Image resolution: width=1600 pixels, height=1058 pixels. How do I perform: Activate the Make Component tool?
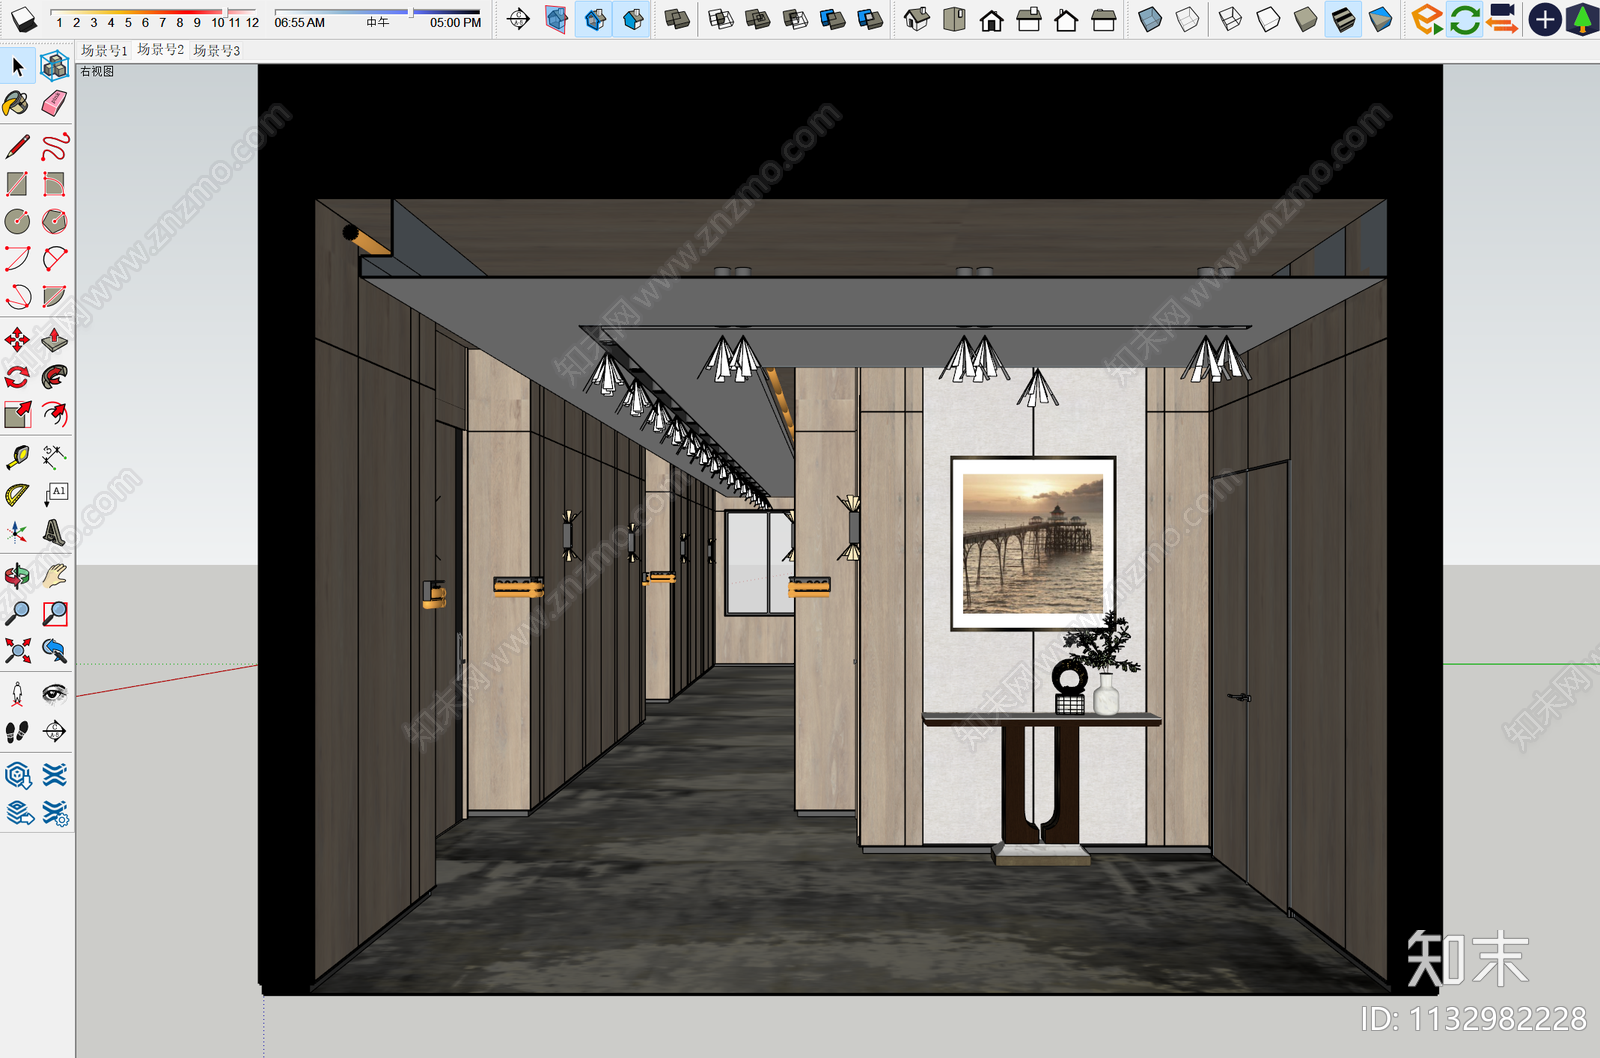(x=54, y=67)
